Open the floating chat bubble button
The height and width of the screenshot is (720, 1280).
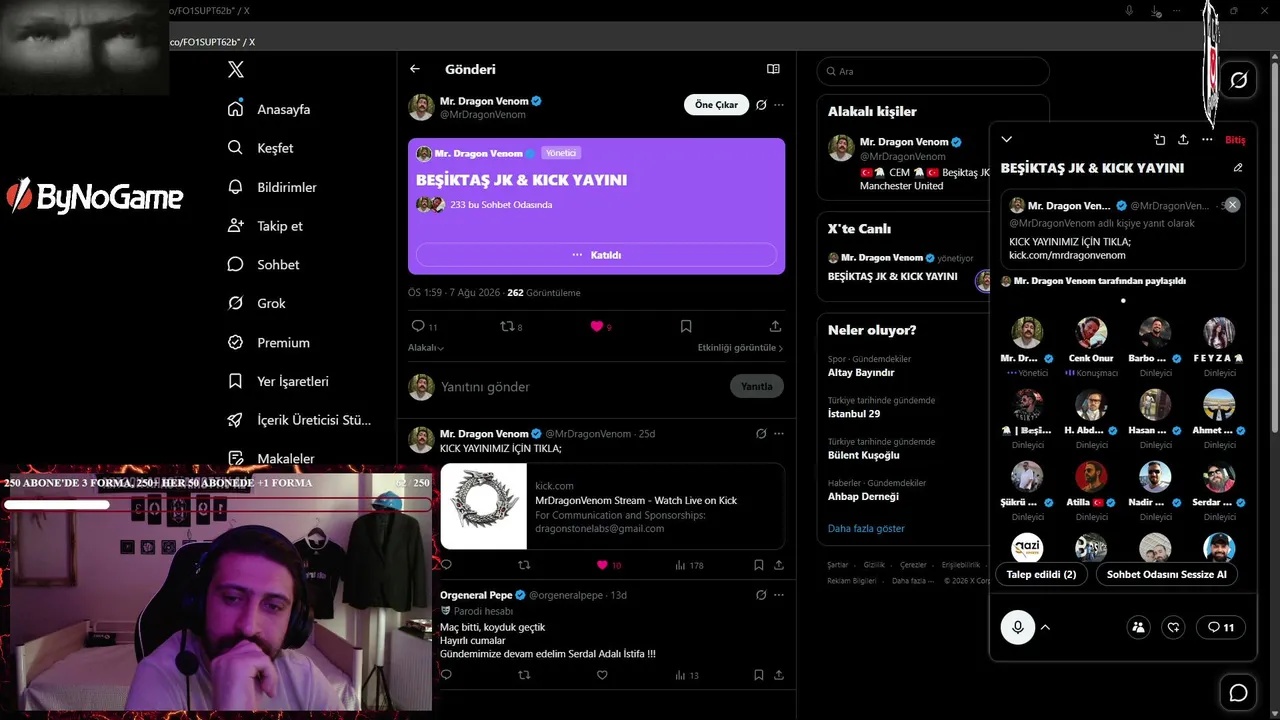(x=1238, y=693)
